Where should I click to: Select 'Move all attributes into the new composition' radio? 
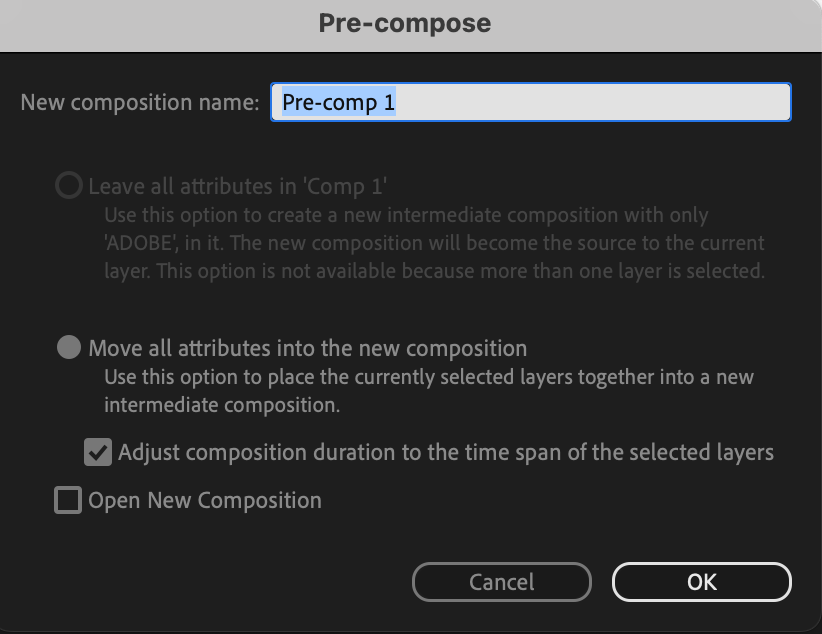click(x=68, y=348)
